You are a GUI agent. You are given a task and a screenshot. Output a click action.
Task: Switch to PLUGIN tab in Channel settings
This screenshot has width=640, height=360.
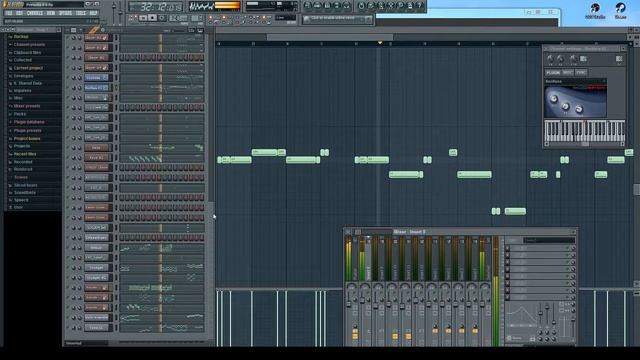tap(553, 73)
